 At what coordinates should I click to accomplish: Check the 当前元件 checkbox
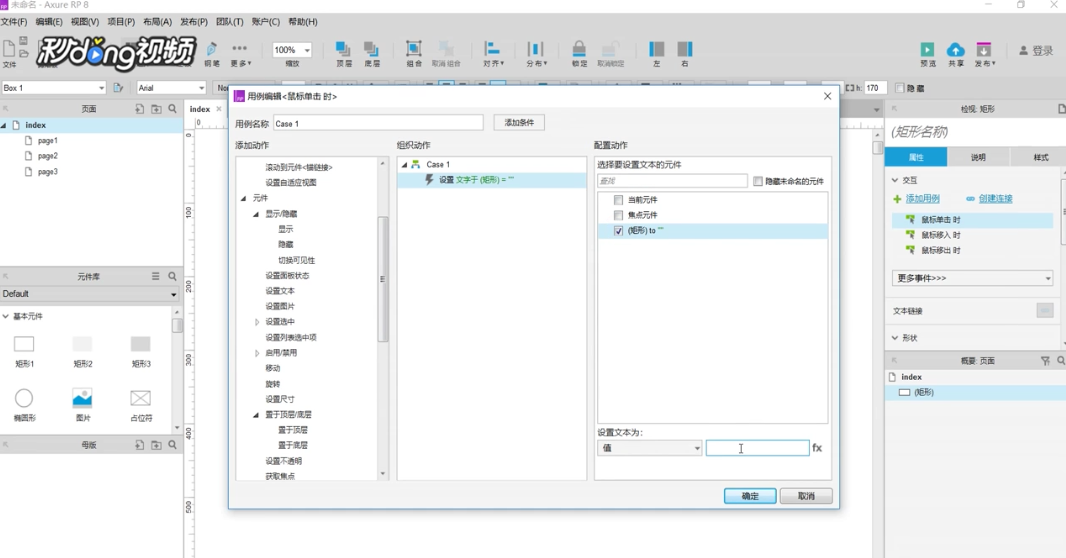click(618, 200)
